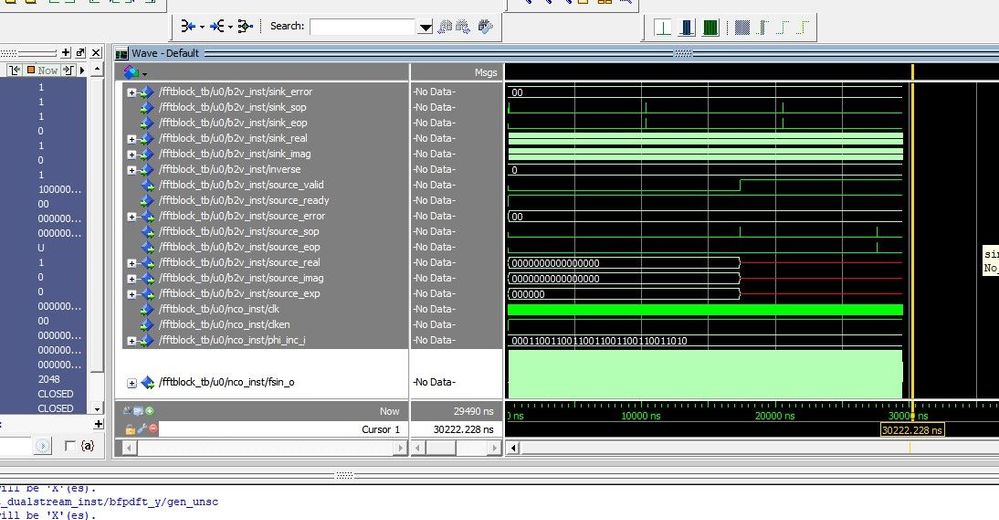The width and height of the screenshot is (999, 520).
Task: Click the Now column header button
Action: point(43,70)
